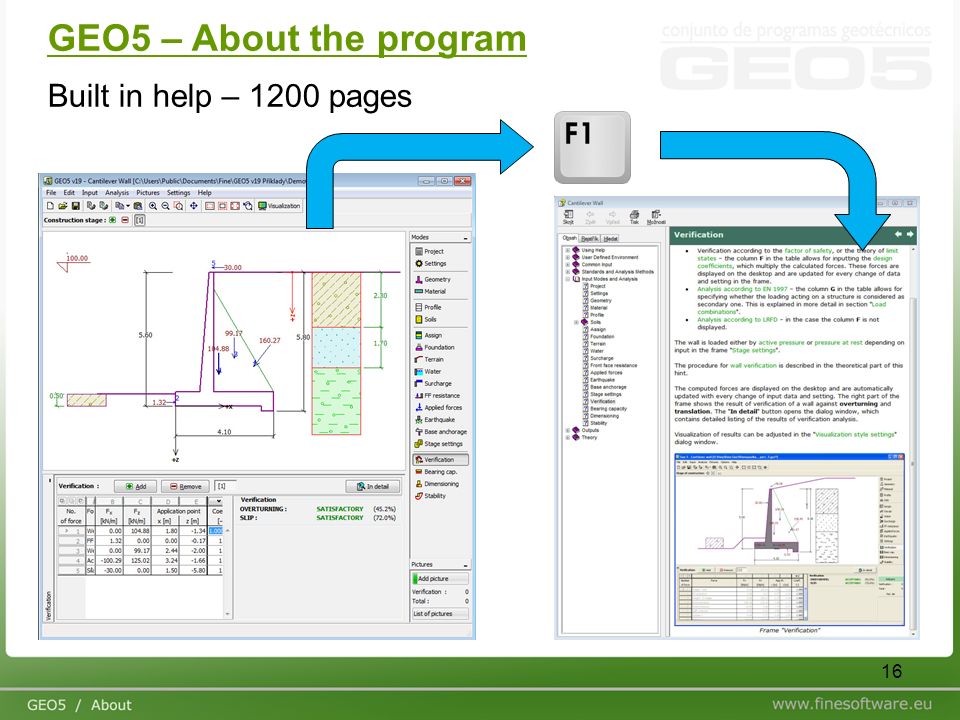Image resolution: width=960 pixels, height=720 pixels.
Task: Click the cell with value 104.88
Action: (x=138, y=531)
